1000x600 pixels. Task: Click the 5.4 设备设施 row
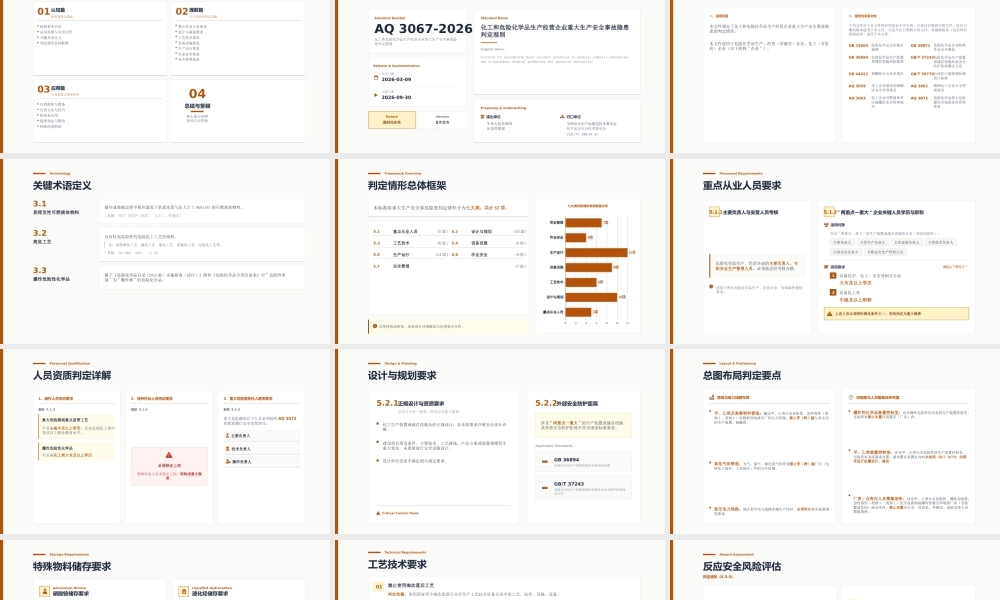pos(489,243)
